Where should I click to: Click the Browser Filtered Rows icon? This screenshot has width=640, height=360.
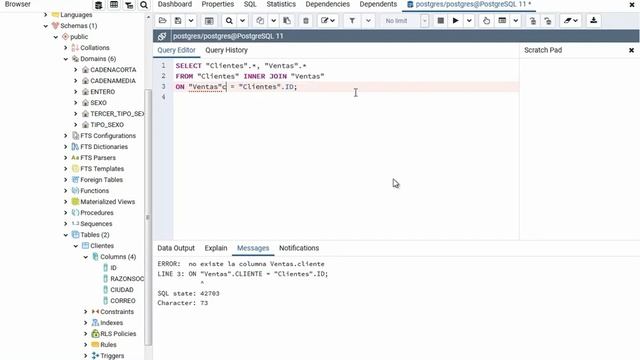pyautogui.click(x=129, y=5)
